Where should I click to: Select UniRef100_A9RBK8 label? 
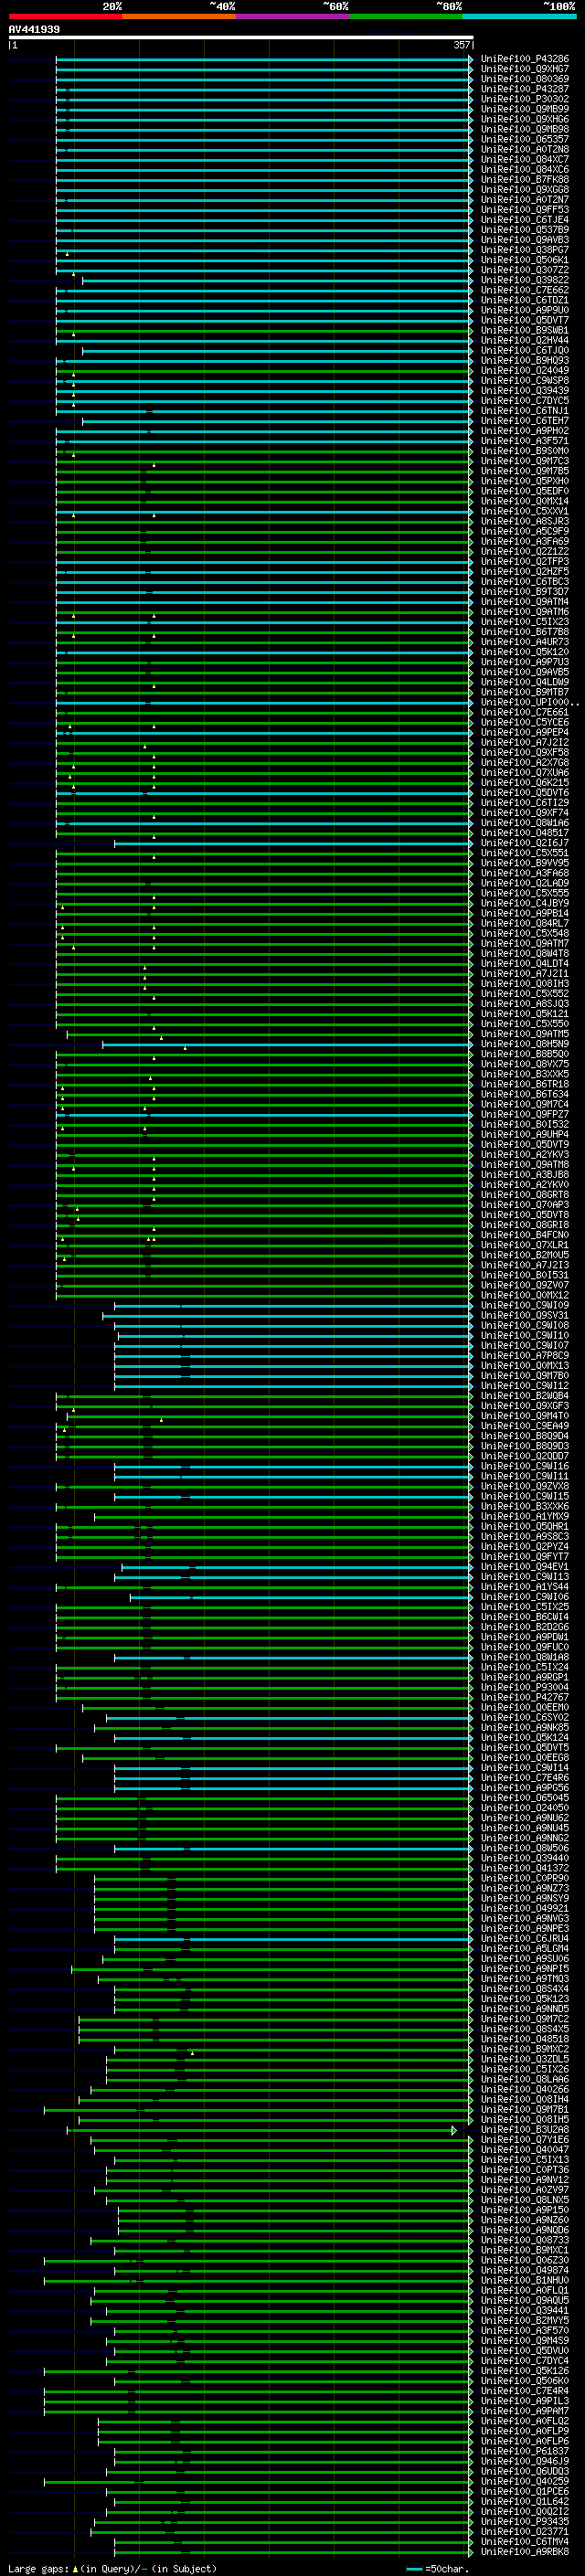tap(525, 2552)
